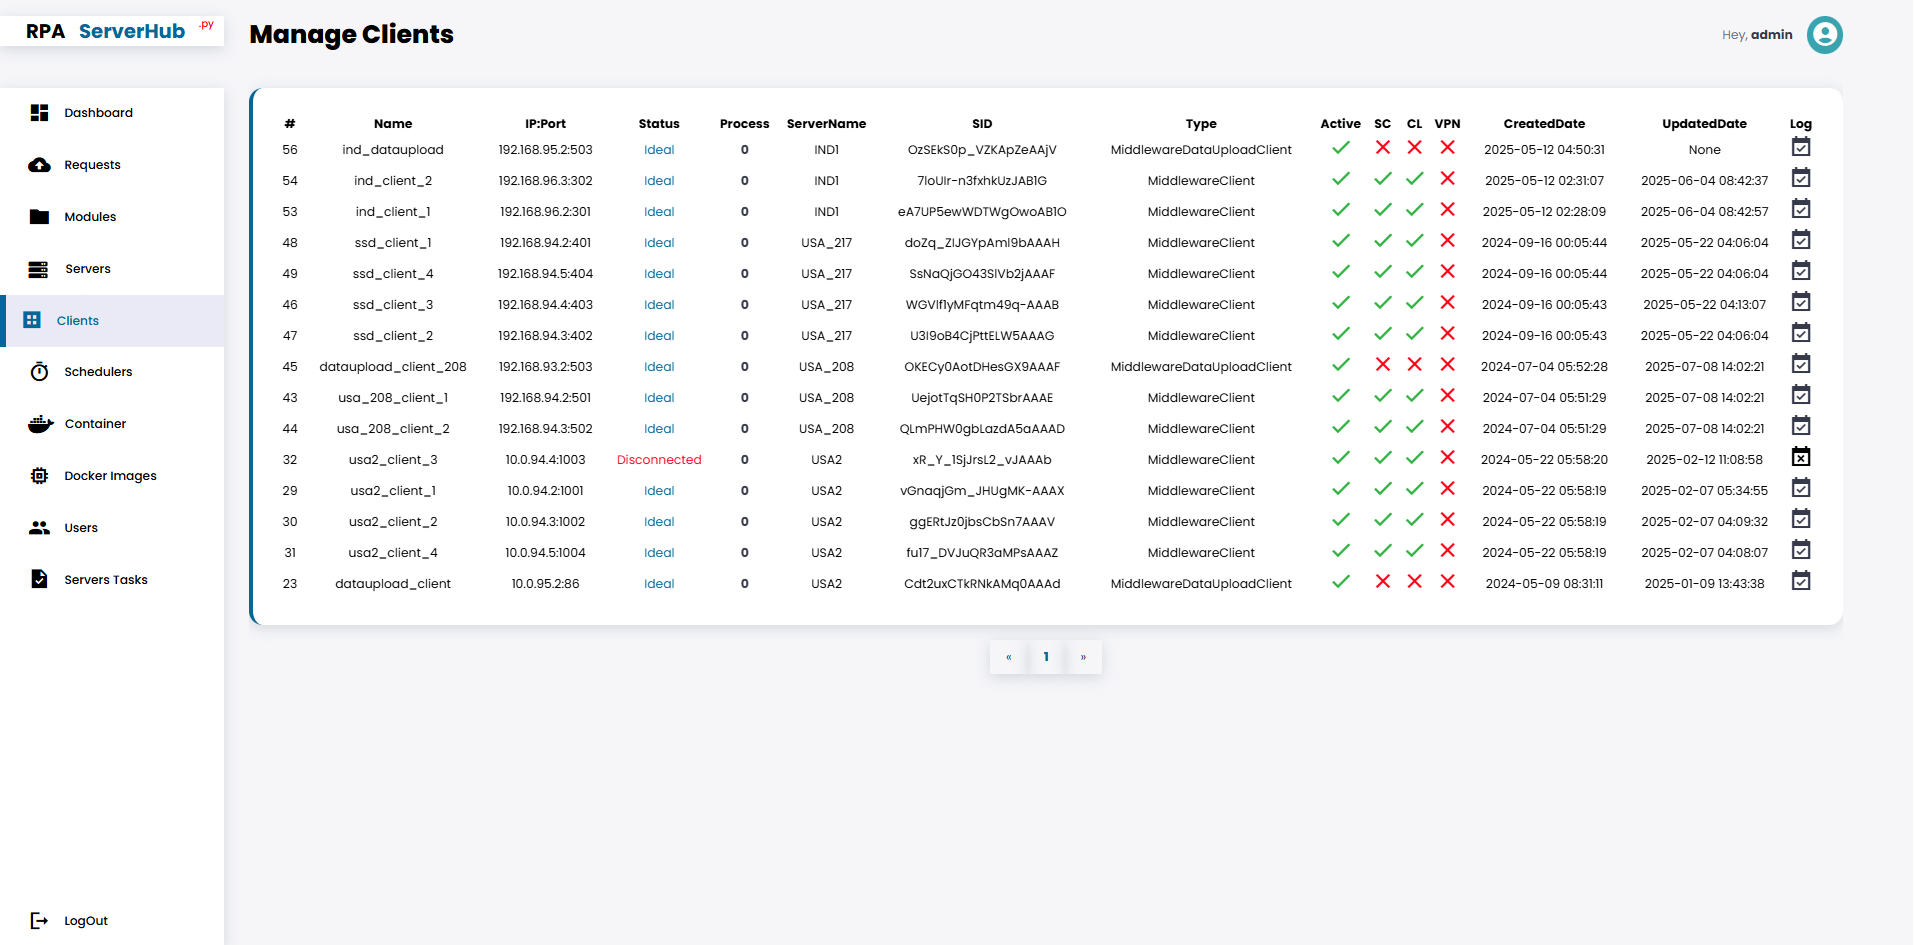This screenshot has width=1914, height=945.
Task: Go to next page with » arrow
Action: point(1083,657)
